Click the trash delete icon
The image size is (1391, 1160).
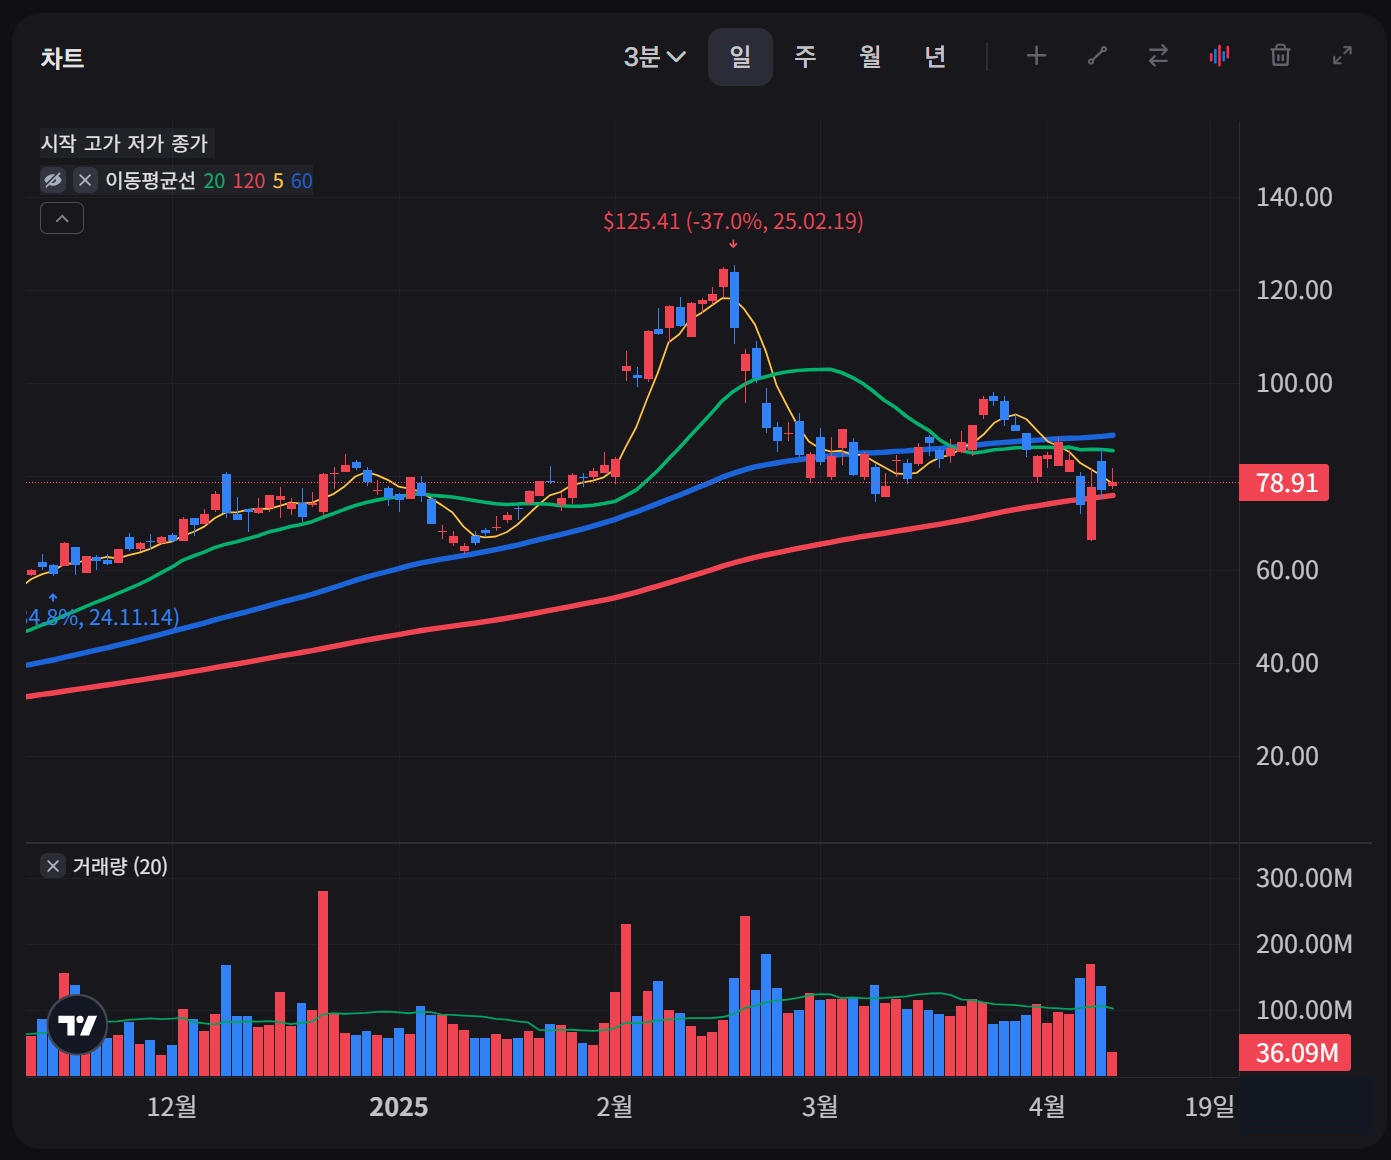tap(1280, 56)
